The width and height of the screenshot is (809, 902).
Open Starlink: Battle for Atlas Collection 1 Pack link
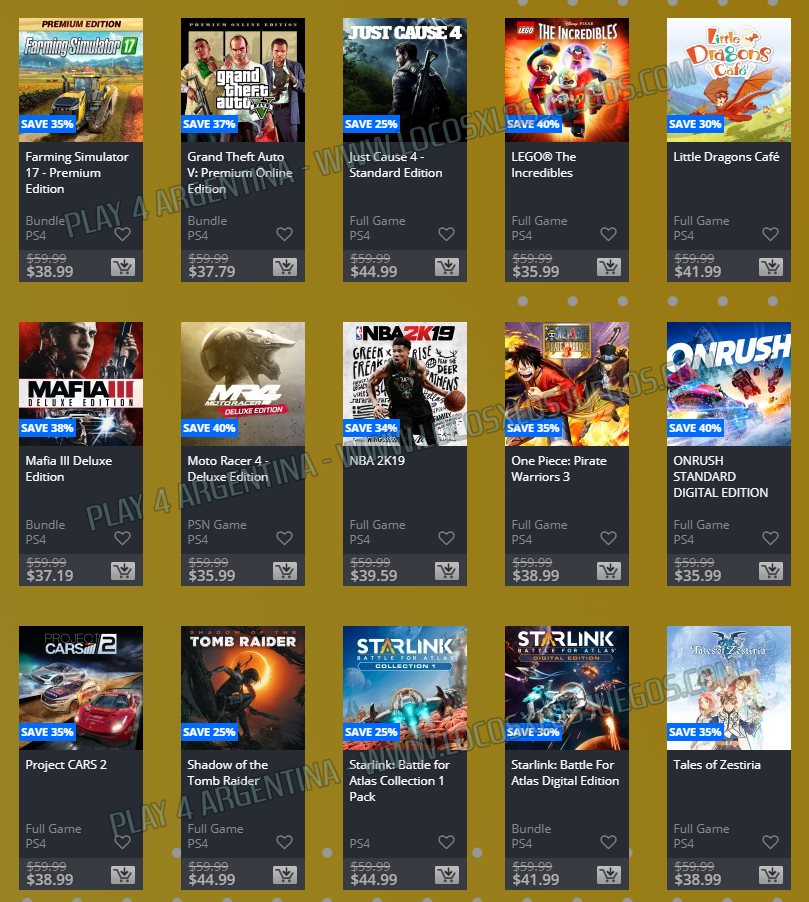point(399,781)
